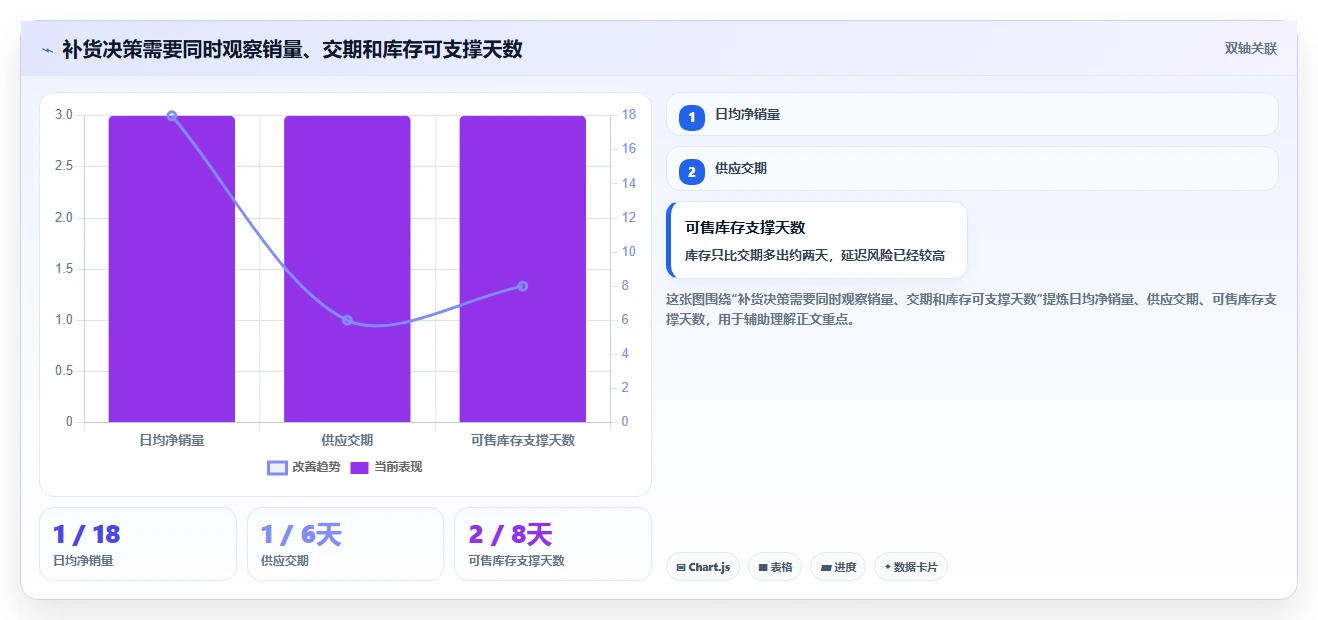The width and height of the screenshot is (1318, 620).
Task: Click the lightning icon beside the title
Action: 47,49
